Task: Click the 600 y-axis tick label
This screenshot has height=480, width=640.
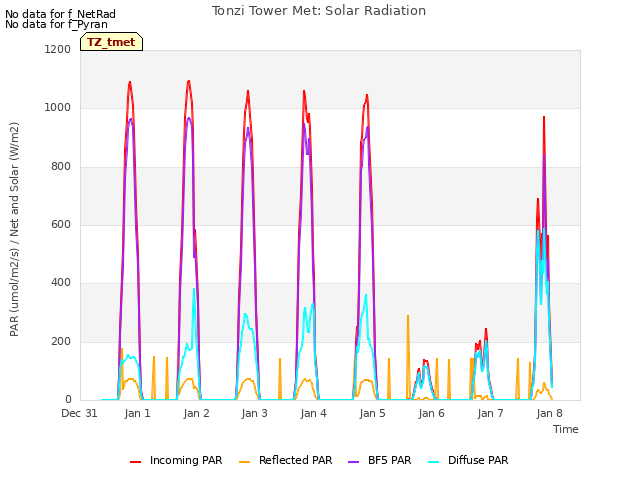Action: coord(61,224)
